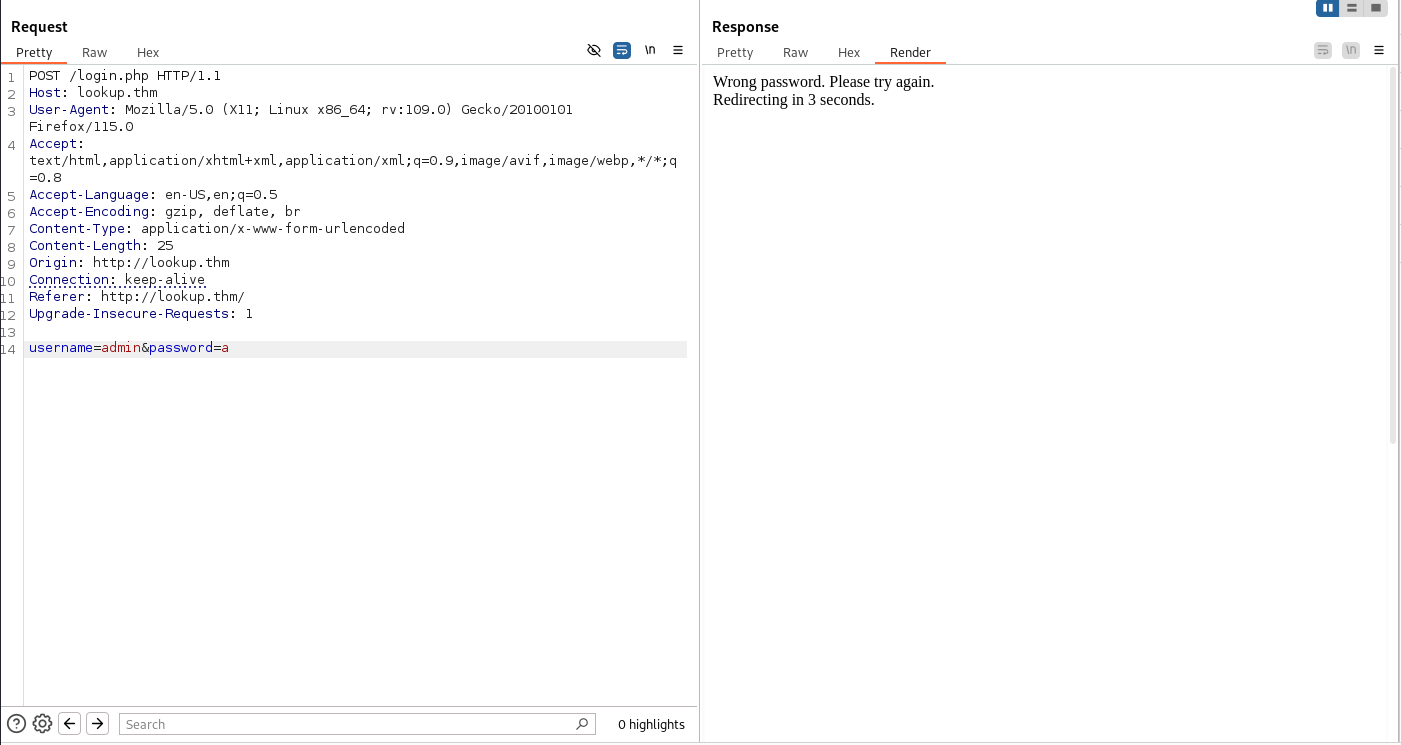Switch to top-bottom stacked layout view
1401x745 pixels.
tap(1352, 8)
